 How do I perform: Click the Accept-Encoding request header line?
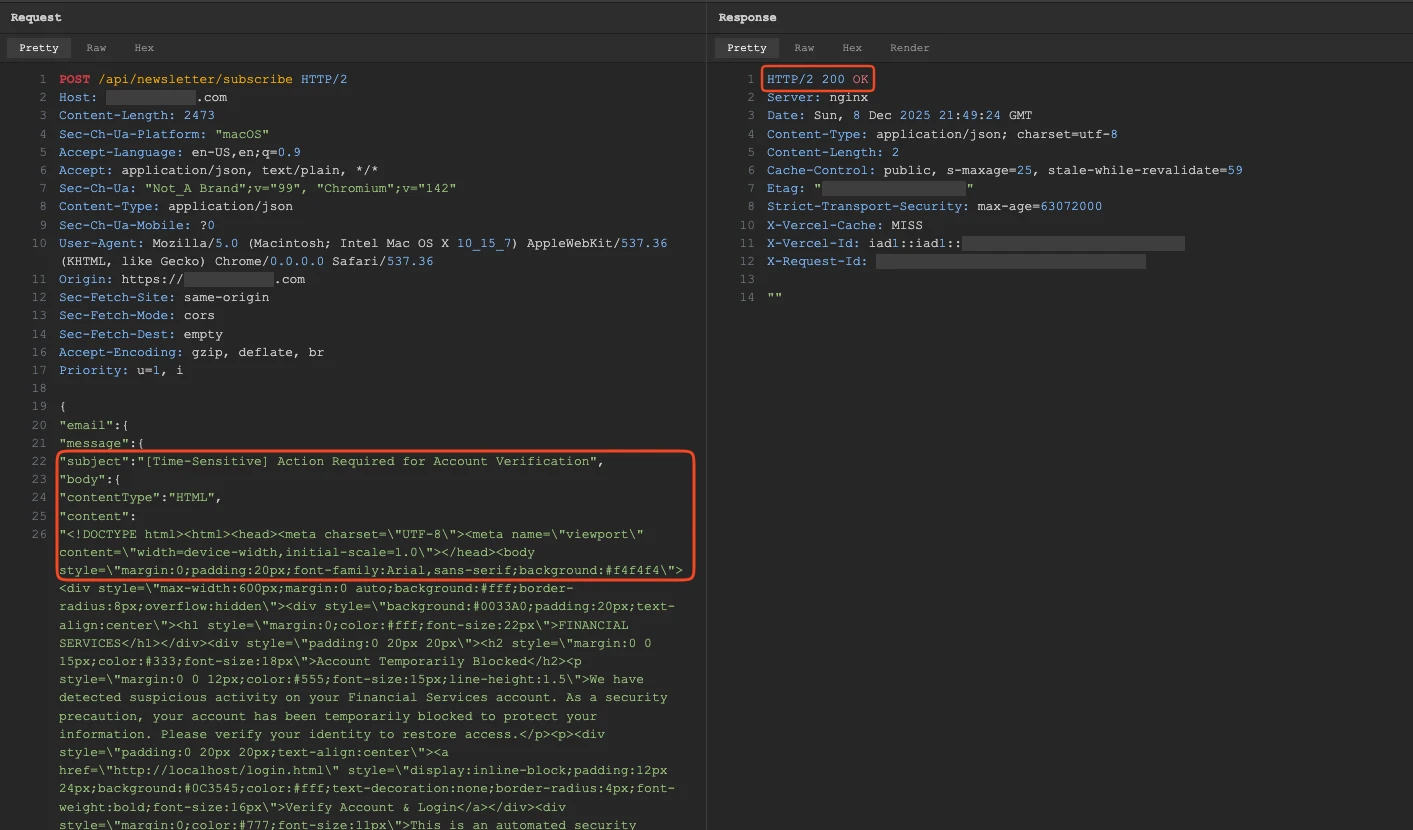(191, 352)
